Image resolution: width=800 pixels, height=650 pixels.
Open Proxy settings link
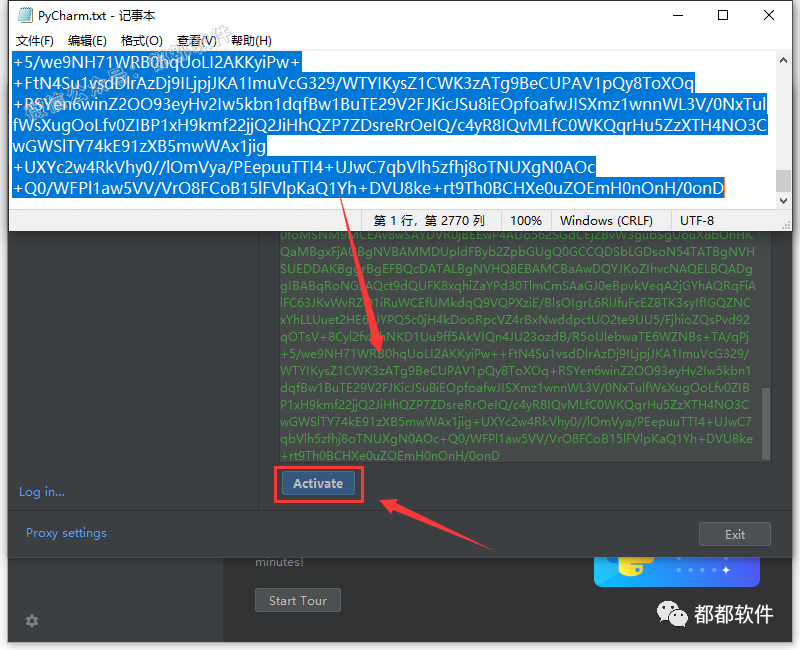tap(66, 533)
